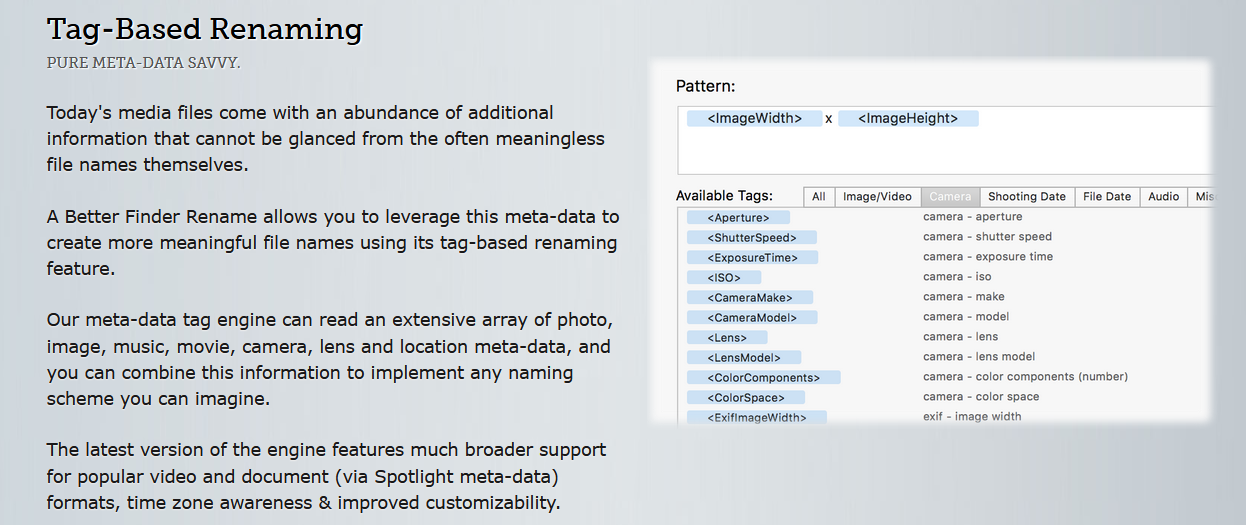Click the 'camera - model' description
Screen dimensions: 1246x525
965,317
